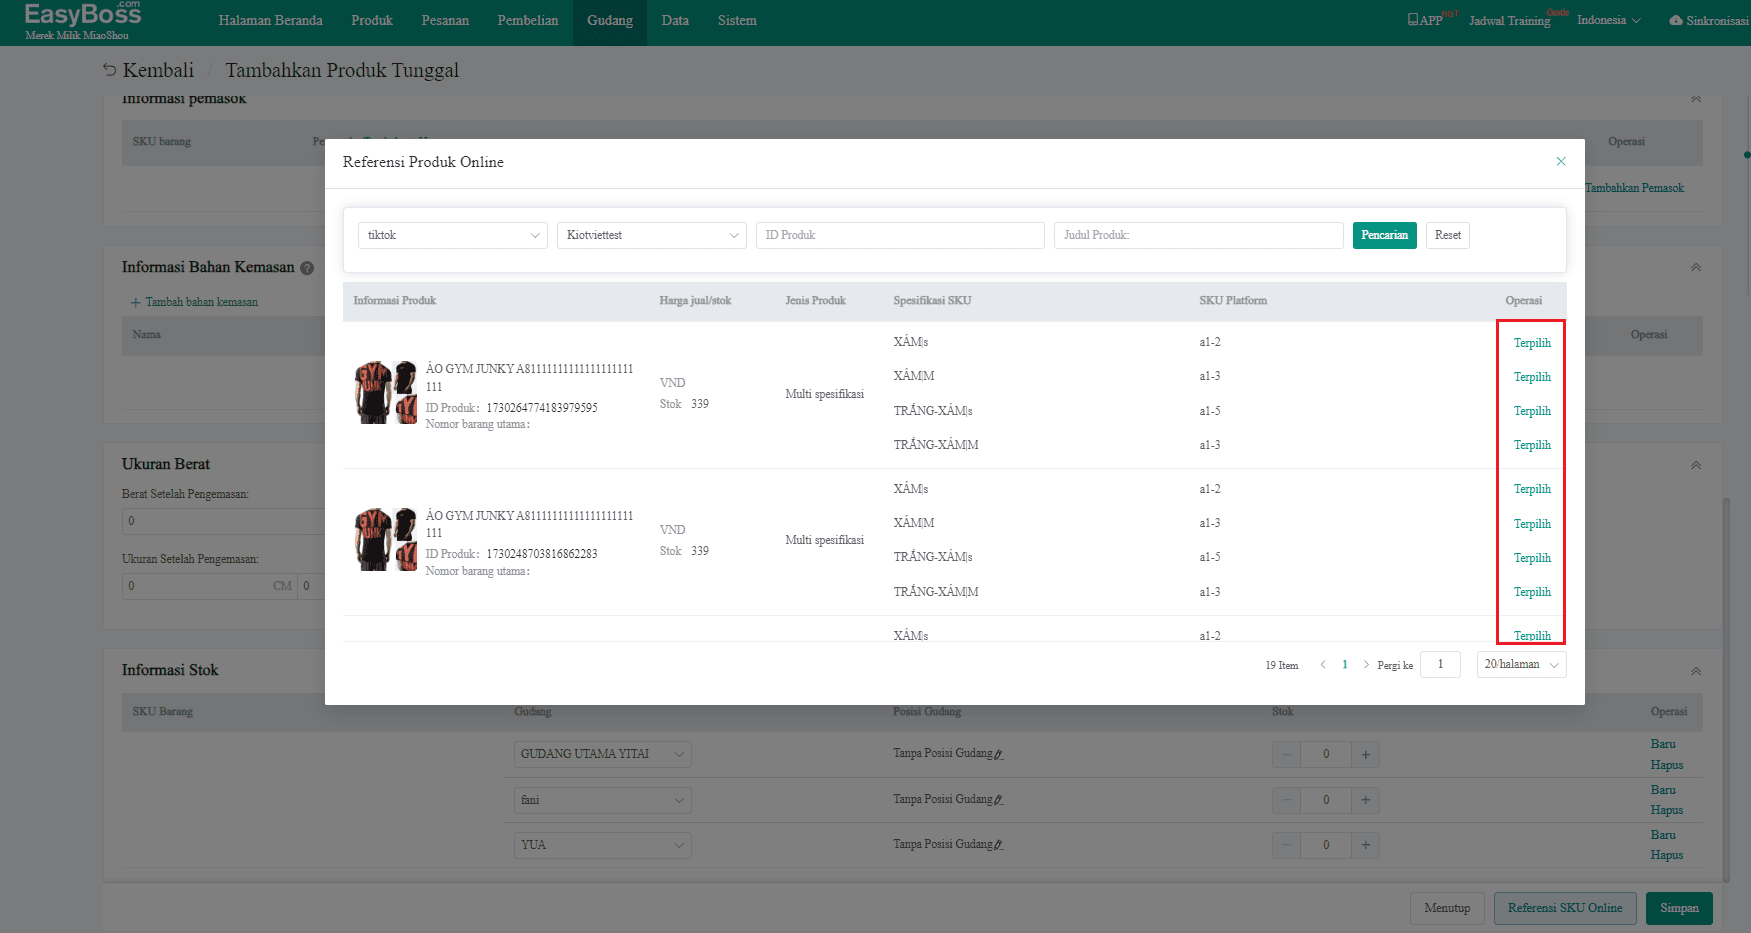This screenshot has height=933, width=1751.
Task: Decrease stock with minus for YUA warehouse
Action: [1287, 845]
